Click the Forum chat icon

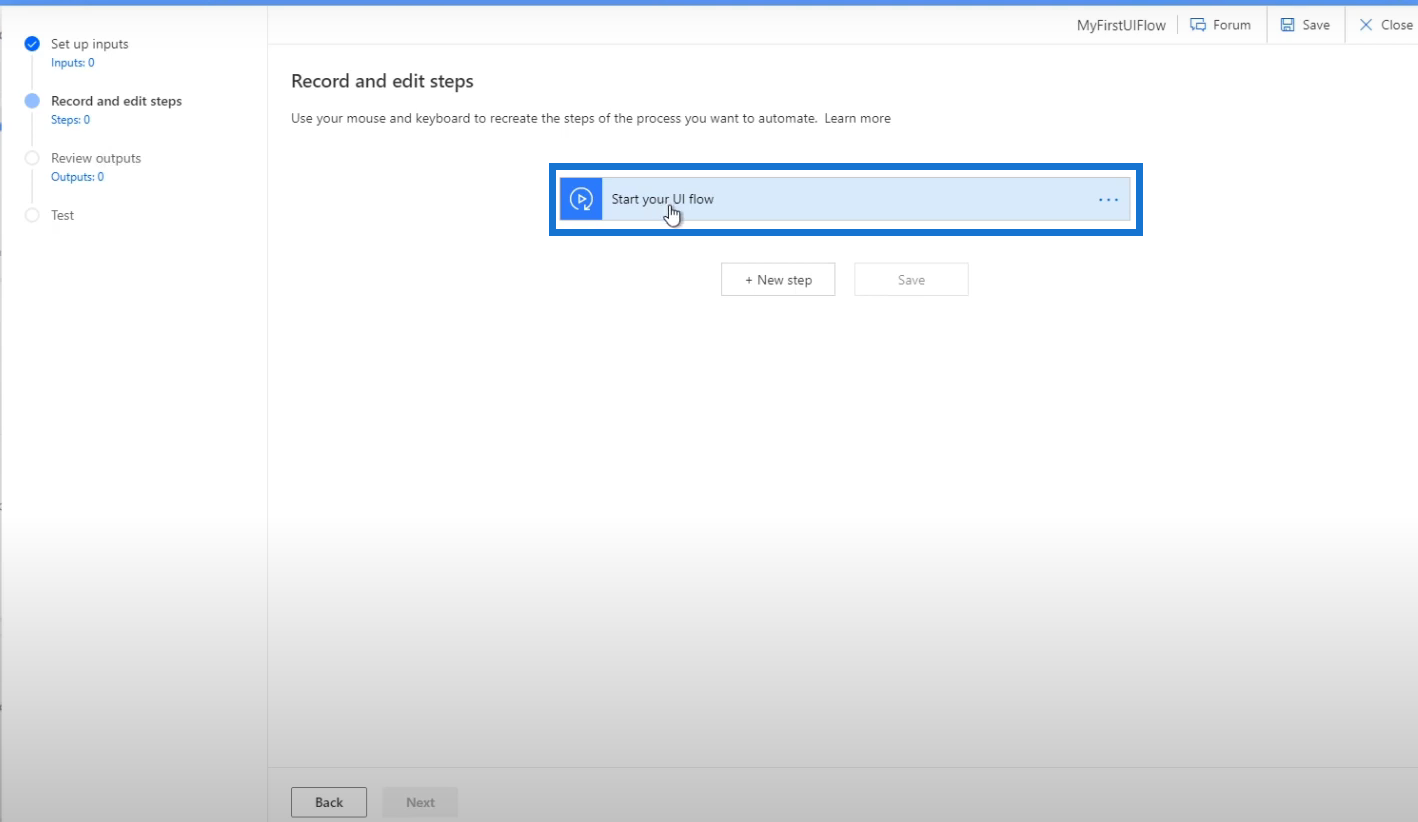pyautogui.click(x=1198, y=25)
